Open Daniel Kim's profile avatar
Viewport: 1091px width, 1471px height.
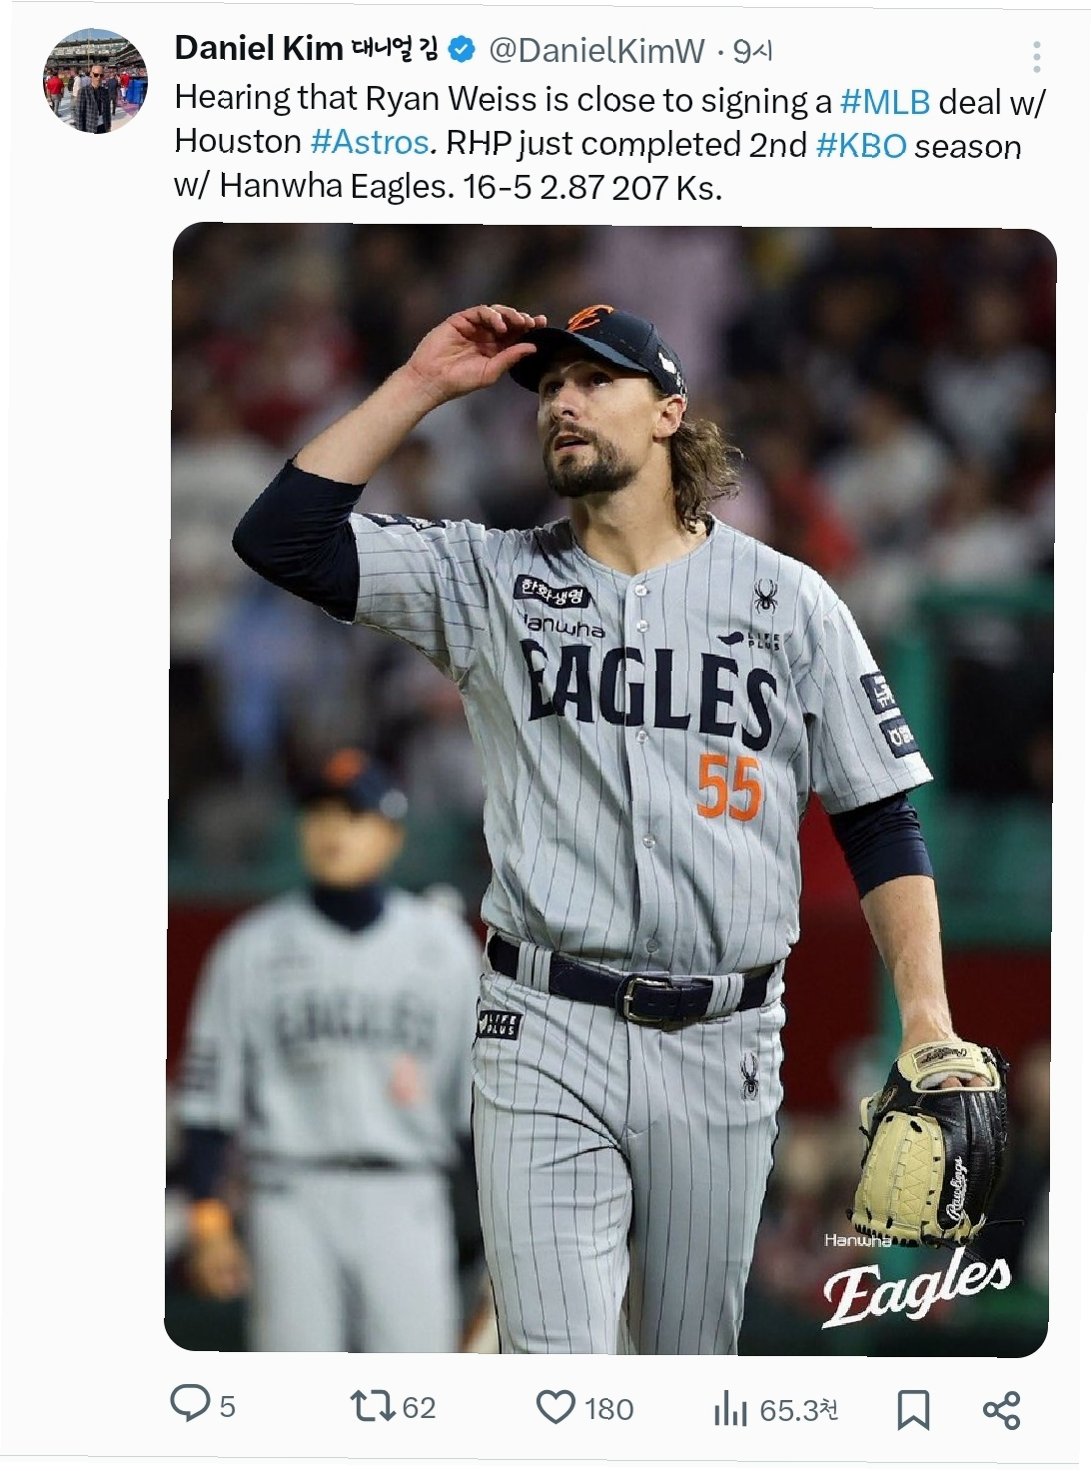click(x=95, y=81)
